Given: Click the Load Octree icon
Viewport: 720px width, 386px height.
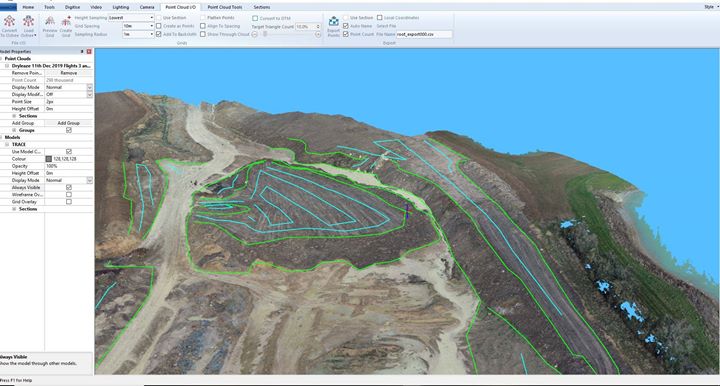Looking at the screenshot, I should click(28, 22).
